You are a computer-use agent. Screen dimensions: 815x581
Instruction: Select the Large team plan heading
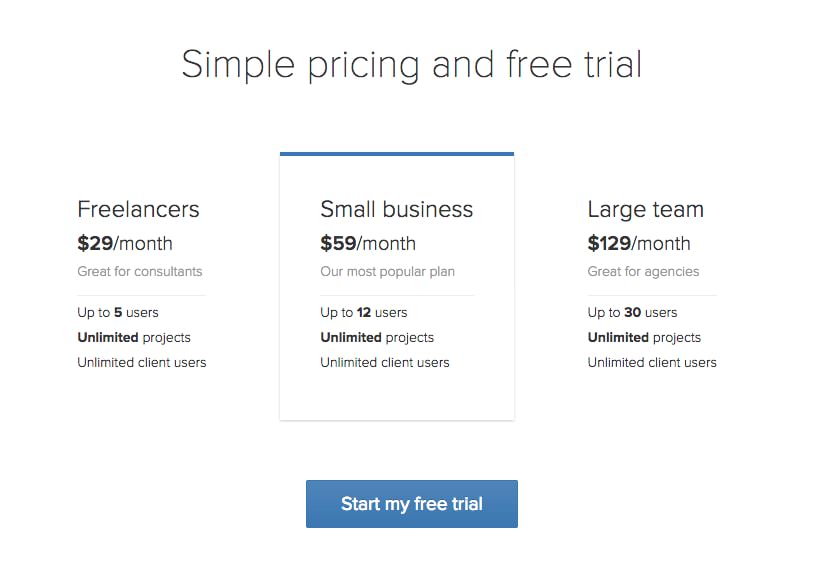[645, 210]
